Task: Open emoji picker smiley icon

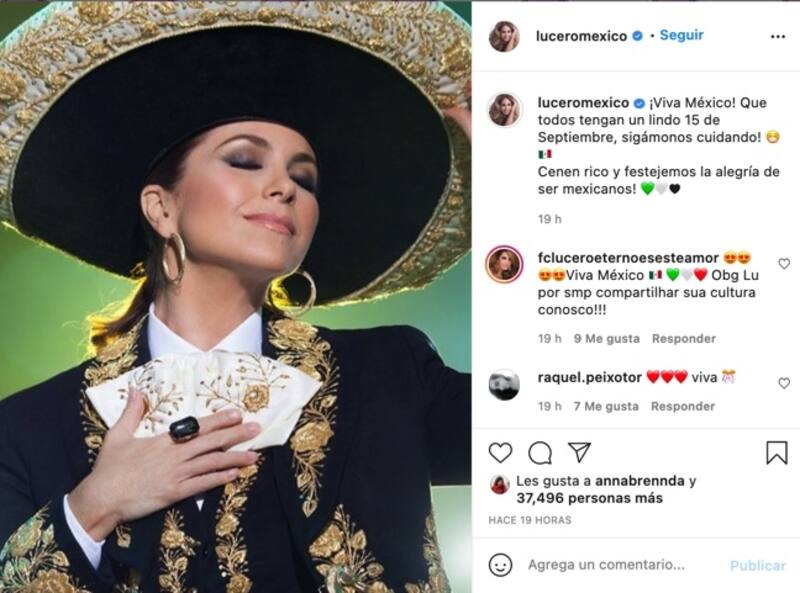Action: tap(500, 565)
